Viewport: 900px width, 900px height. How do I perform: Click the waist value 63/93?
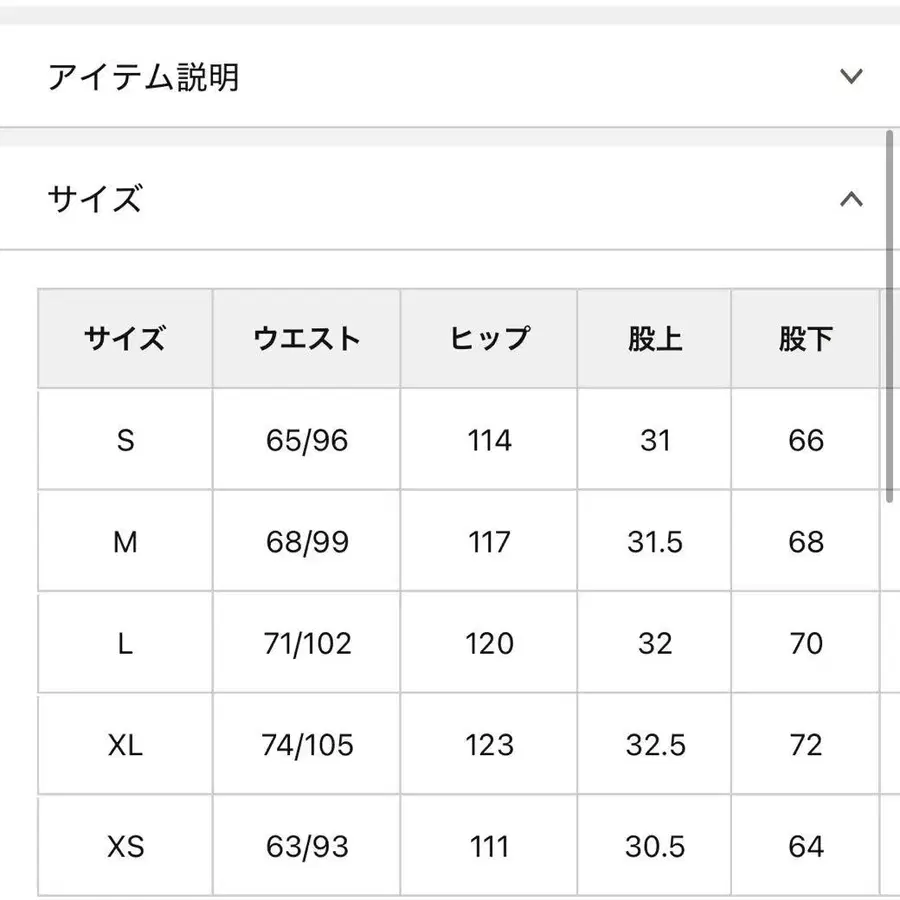pos(307,847)
